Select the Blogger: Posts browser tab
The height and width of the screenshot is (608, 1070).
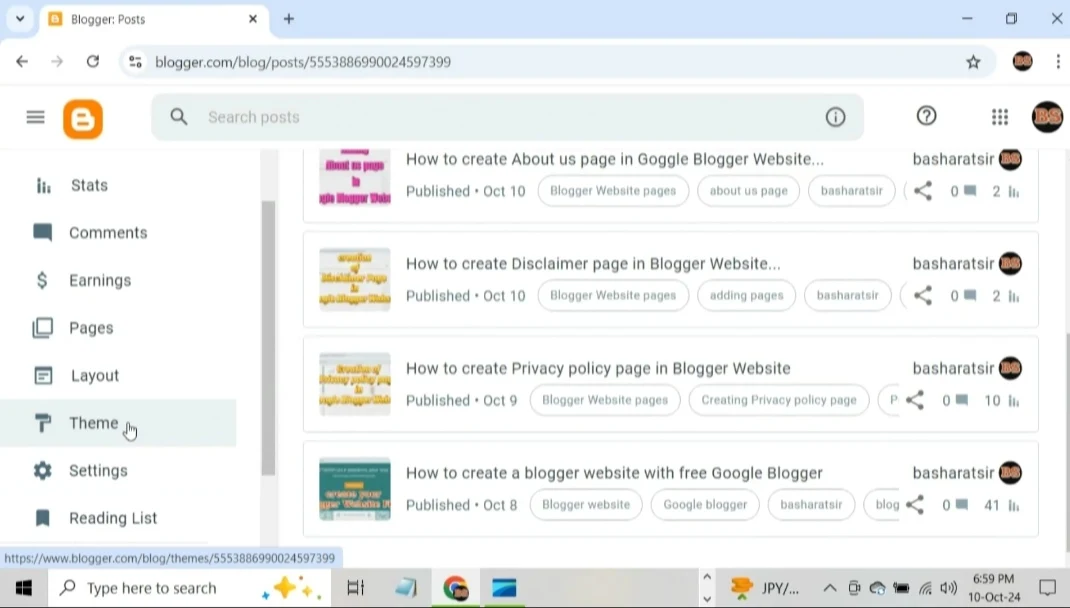[x=154, y=20]
